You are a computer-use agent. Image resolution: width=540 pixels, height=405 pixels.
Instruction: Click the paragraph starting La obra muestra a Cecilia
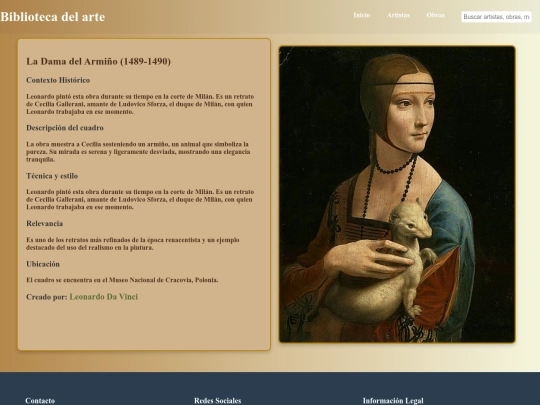(138, 152)
